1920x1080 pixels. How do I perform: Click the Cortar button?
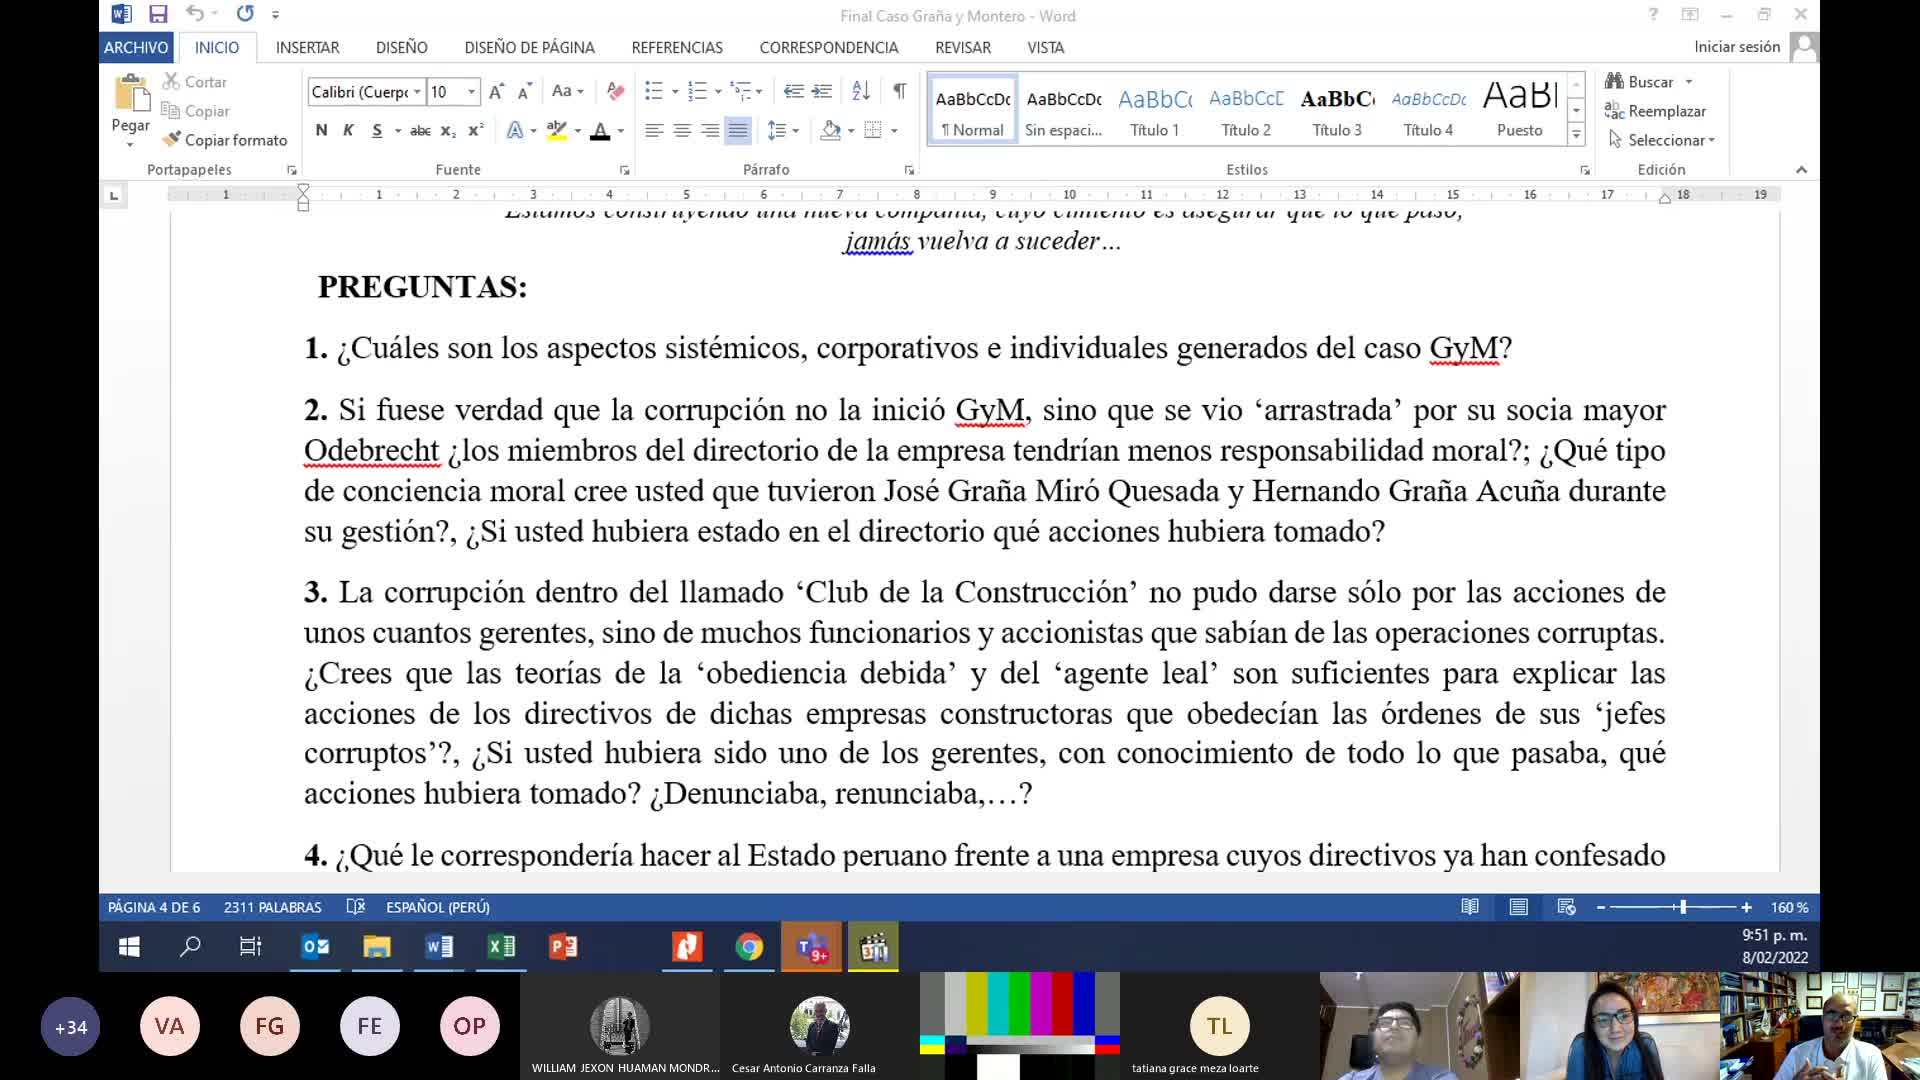196,82
